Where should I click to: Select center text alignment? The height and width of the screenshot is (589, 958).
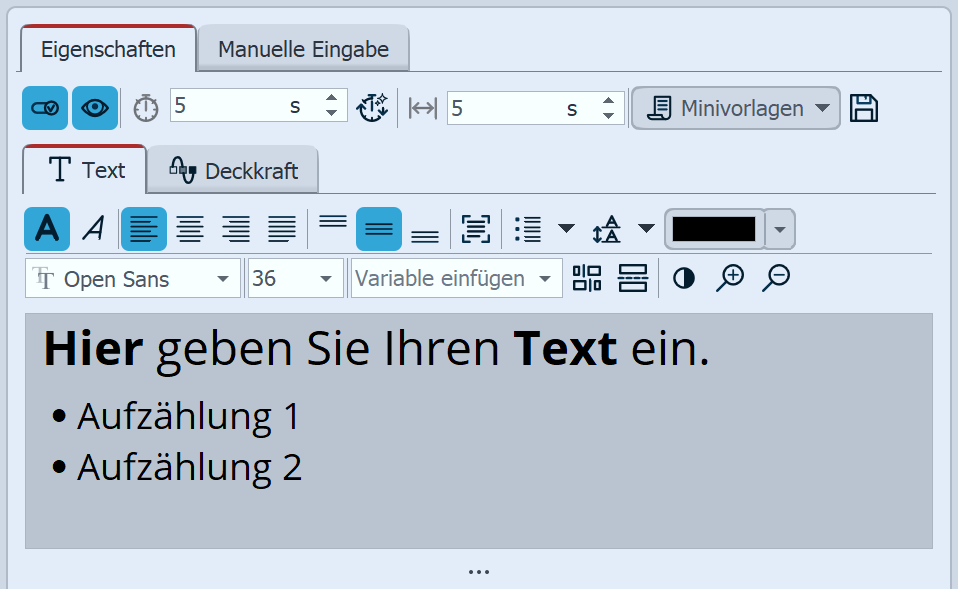(x=190, y=228)
